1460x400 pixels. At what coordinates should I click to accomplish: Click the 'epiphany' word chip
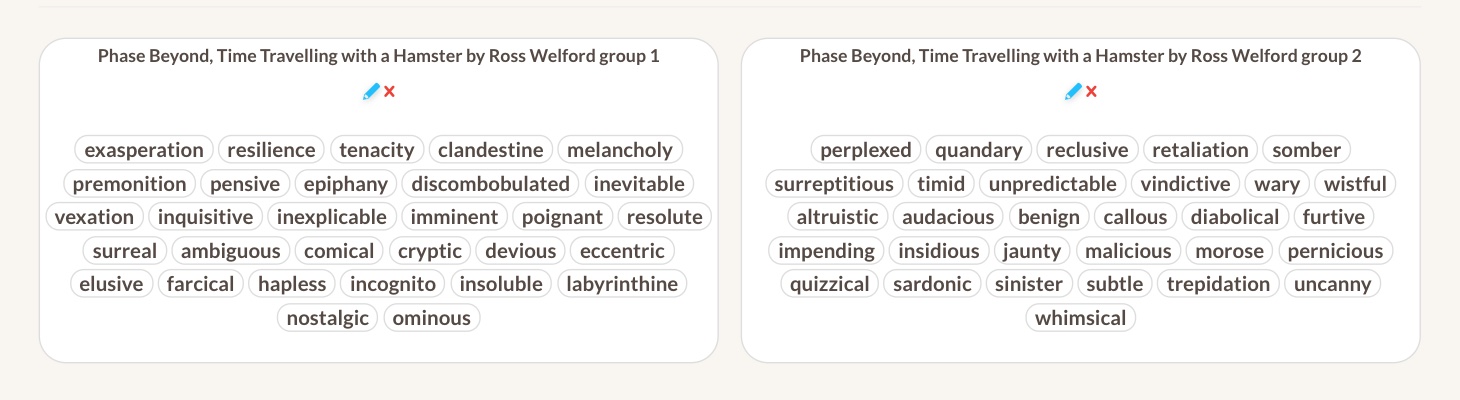point(346,184)
